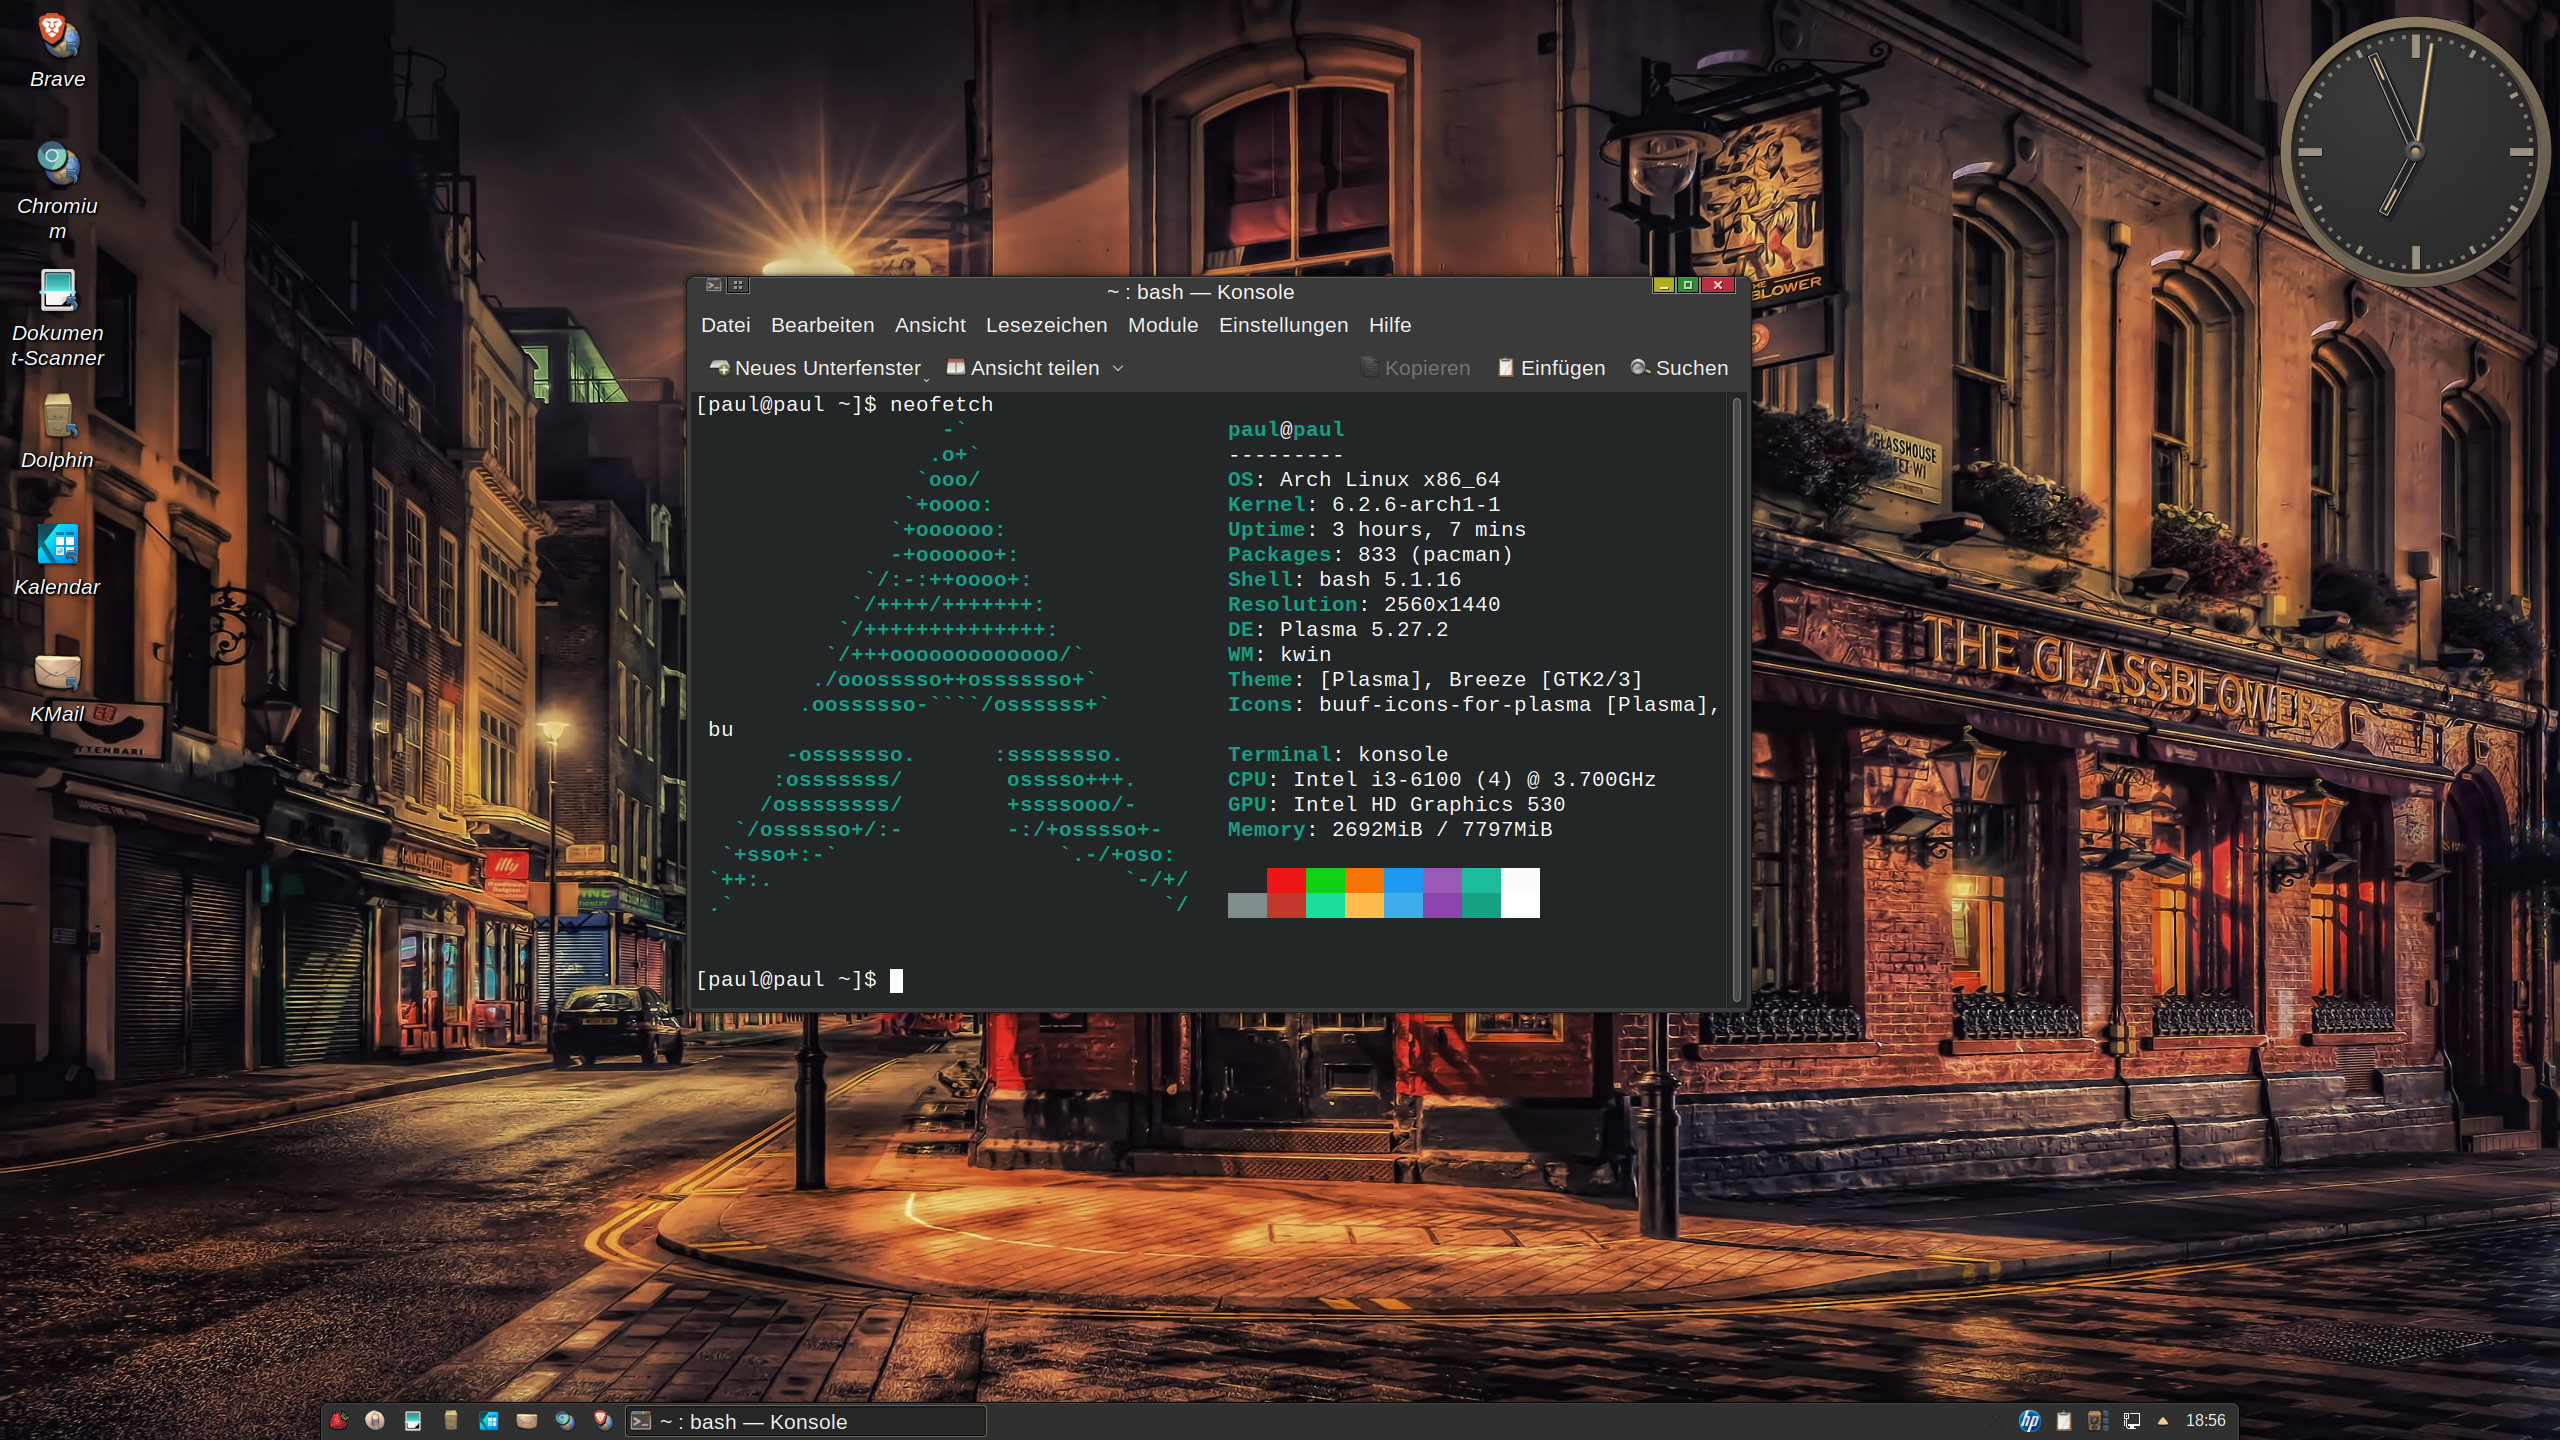
Task: Click the Kopieren toolbar button
Action: [x=1415, y=368]
